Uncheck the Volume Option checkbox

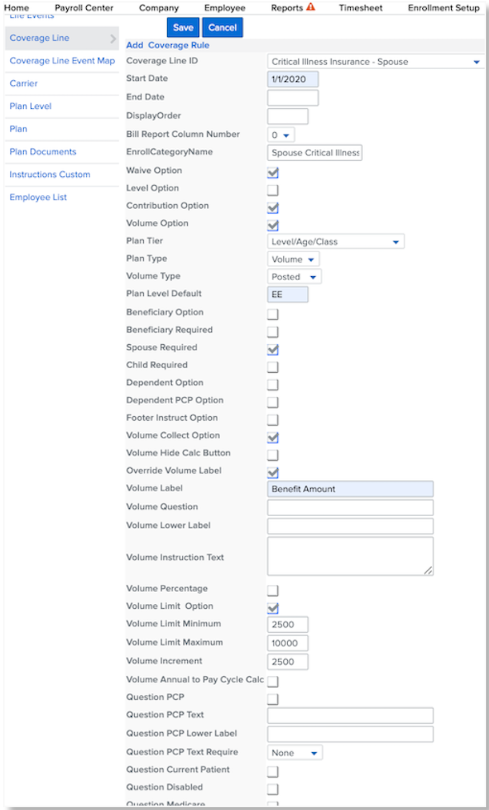coord(273,225)
